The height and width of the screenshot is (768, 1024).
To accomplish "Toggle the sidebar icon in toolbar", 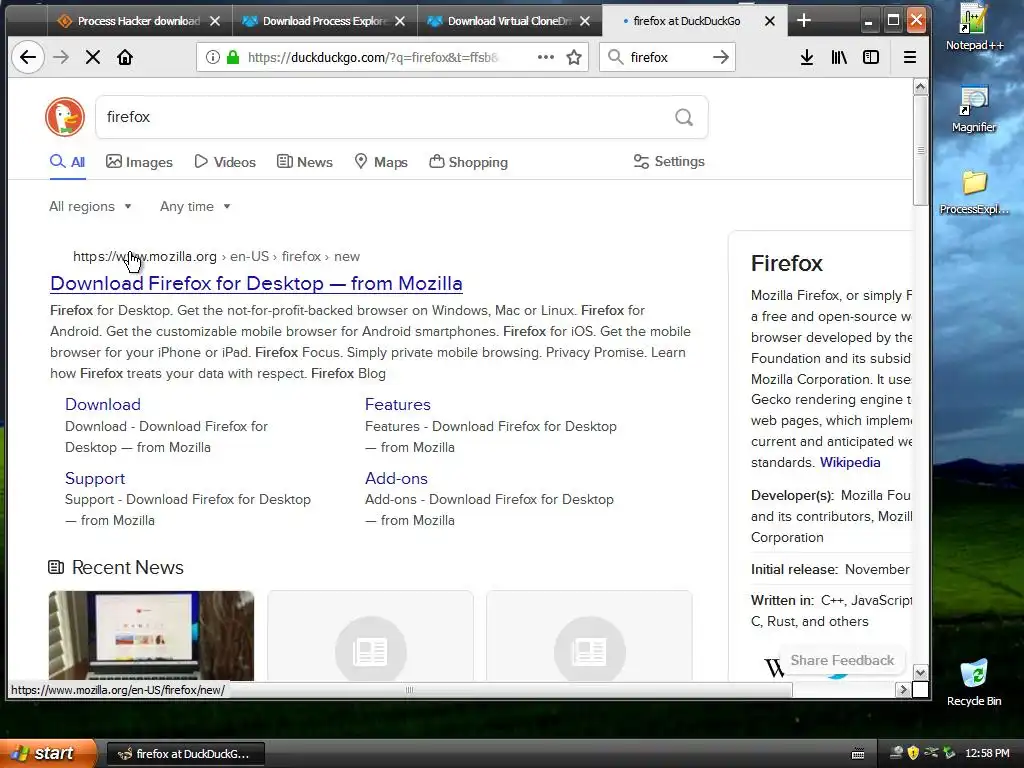I will pyautogui.click(x=871, y=57).
